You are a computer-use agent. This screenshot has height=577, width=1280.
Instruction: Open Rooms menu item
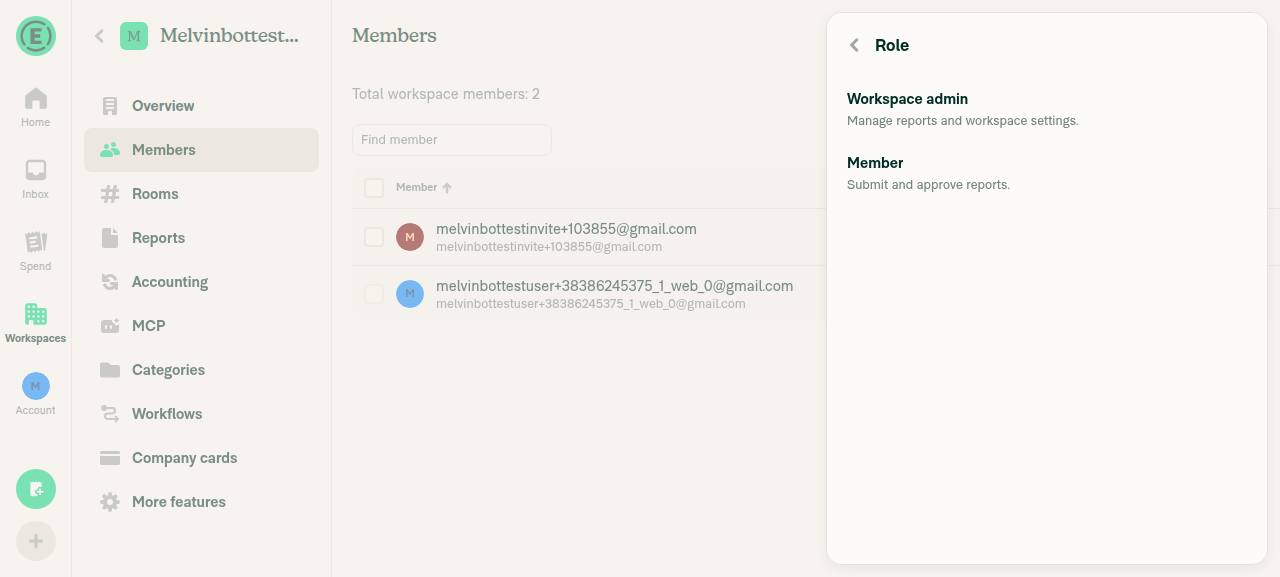(x=201, y=194)
